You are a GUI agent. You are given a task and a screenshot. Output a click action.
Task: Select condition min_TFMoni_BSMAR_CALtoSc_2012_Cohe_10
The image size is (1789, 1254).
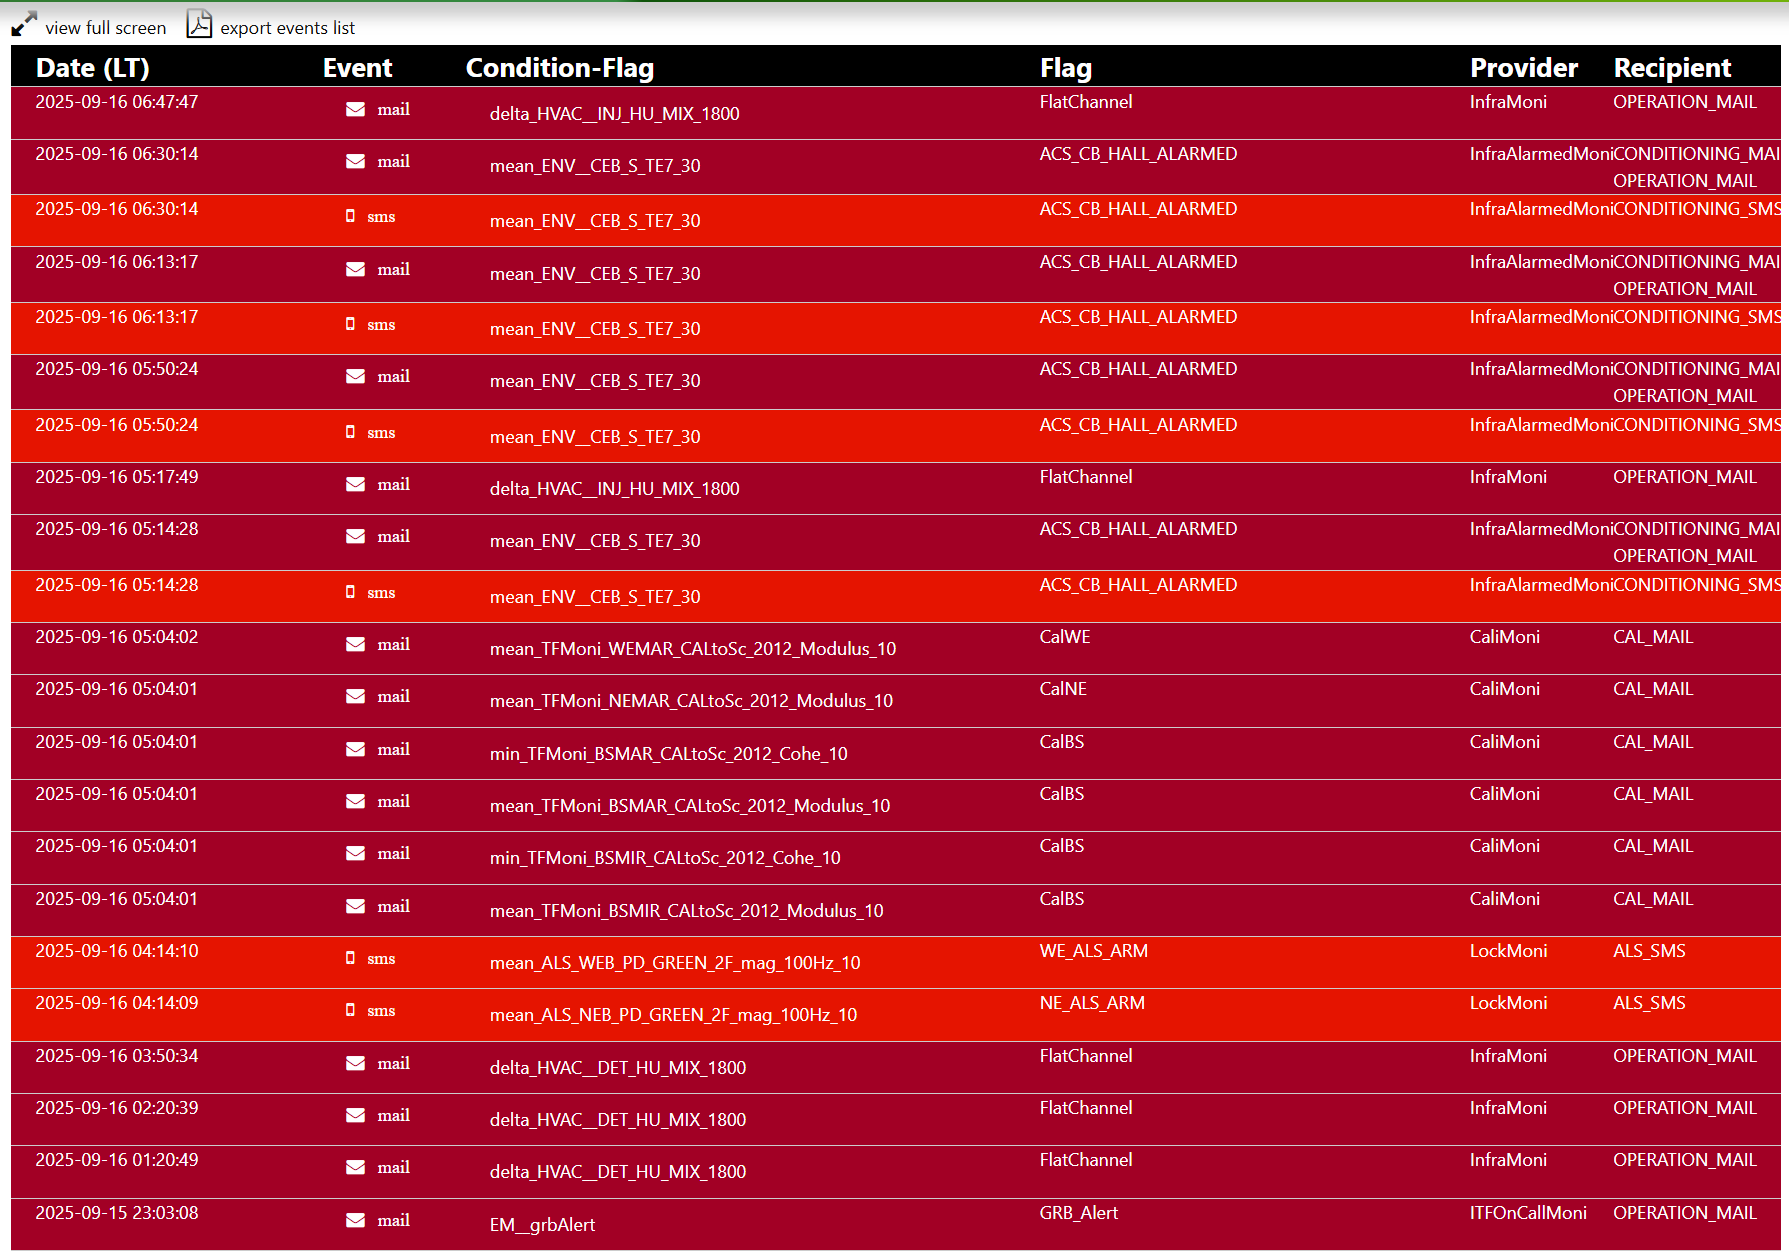point(669,754)
